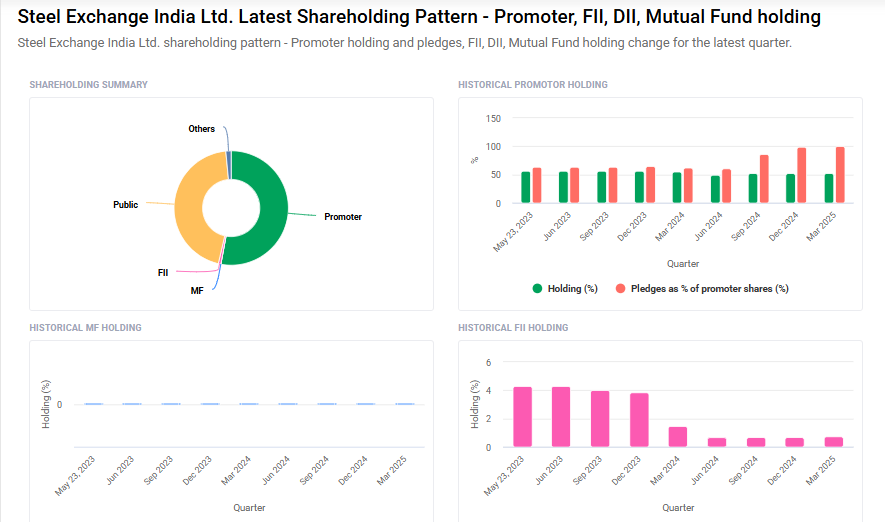Toggle the Holding (%) legend item

[x=565, y=288]
